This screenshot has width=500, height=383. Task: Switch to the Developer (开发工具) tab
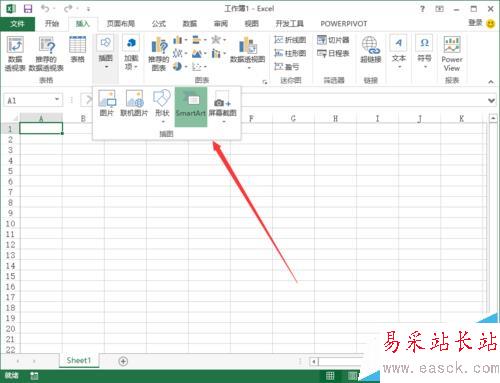tap(289, 24)
